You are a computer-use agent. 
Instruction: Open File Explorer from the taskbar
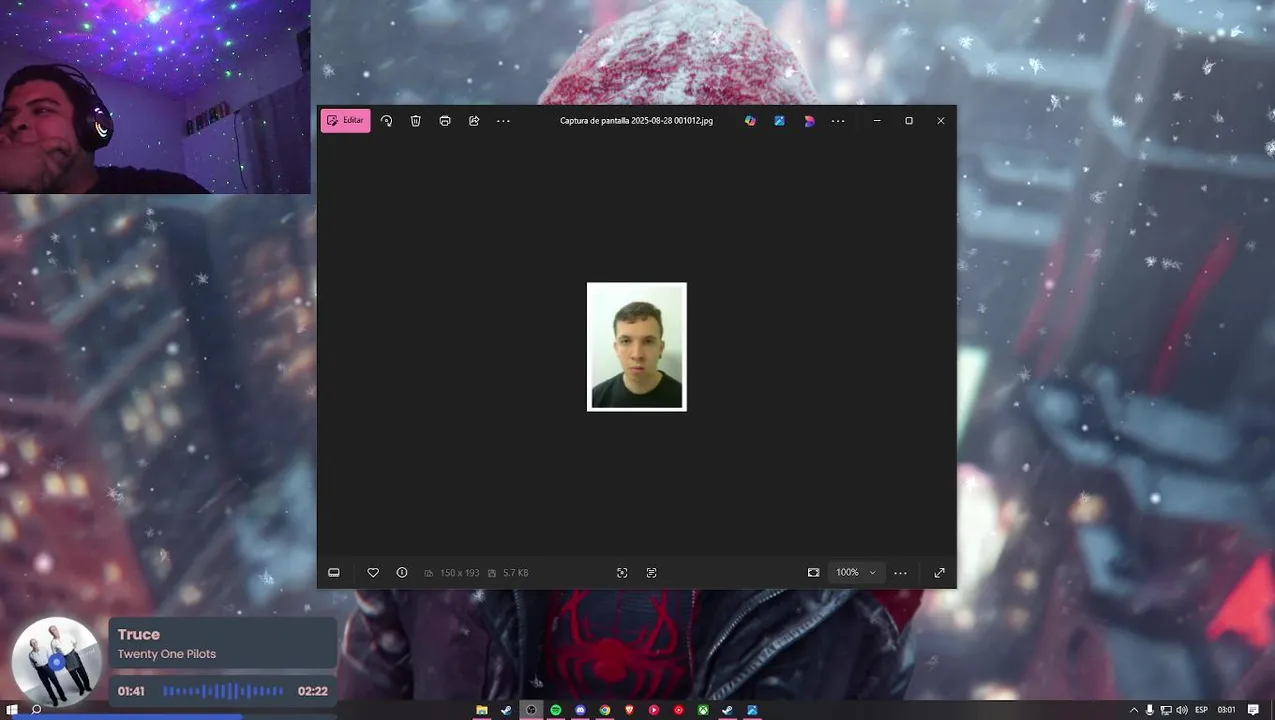point(482,710)
